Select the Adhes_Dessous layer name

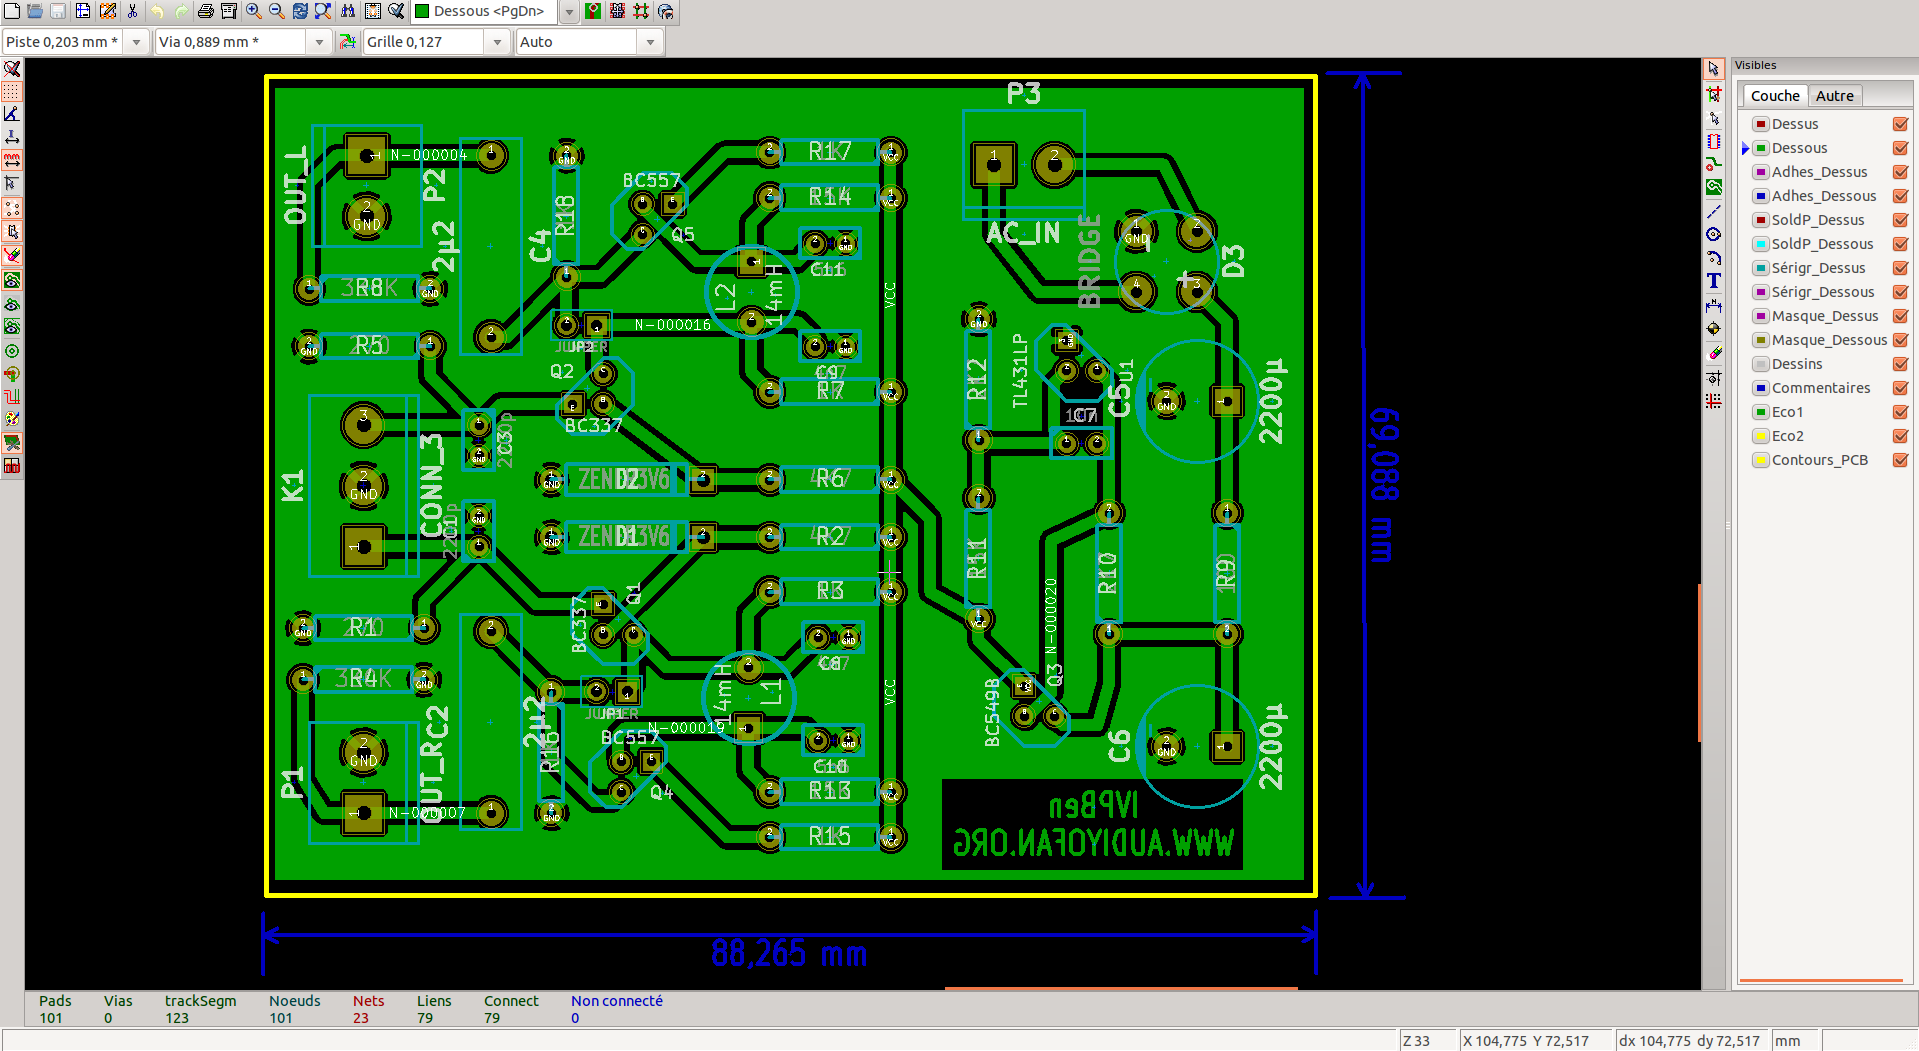(1824, 196)
